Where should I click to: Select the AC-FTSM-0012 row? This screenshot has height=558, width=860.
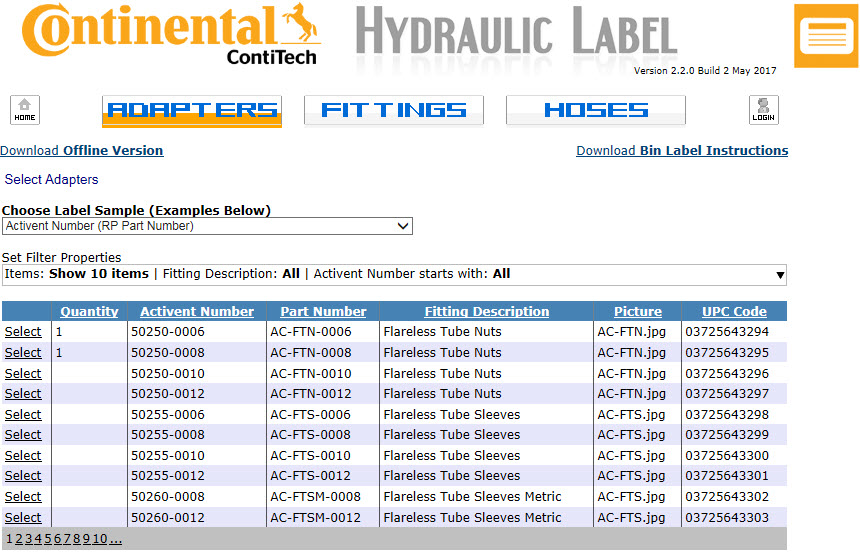point(23,518)
